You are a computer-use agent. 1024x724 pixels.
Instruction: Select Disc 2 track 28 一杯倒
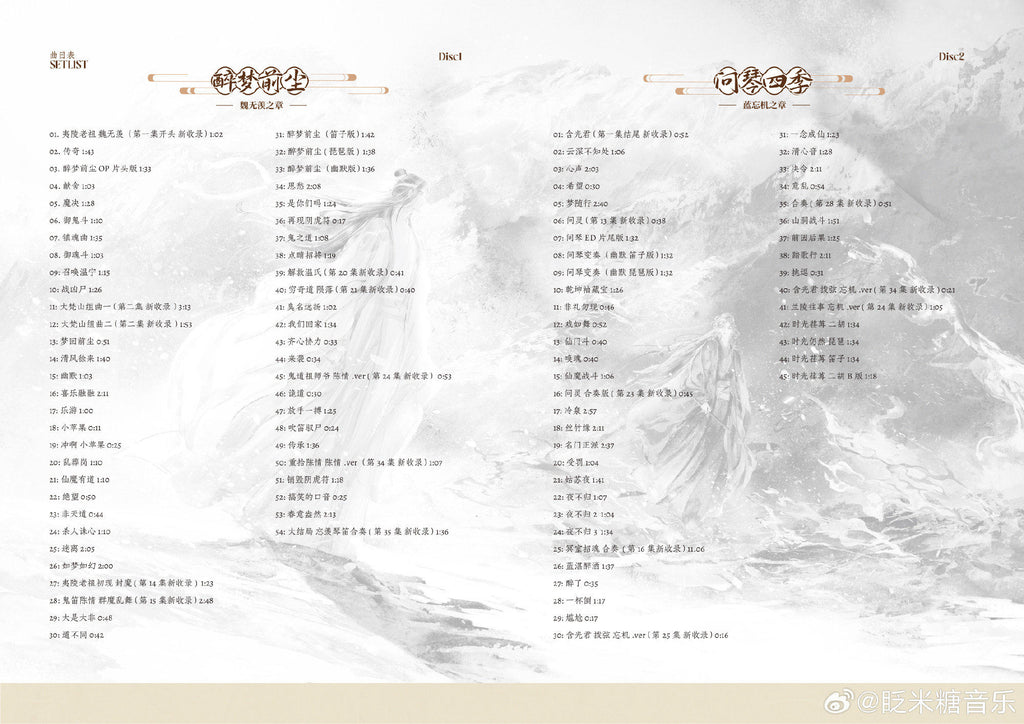pyautogui.click(x=579, y=600)
